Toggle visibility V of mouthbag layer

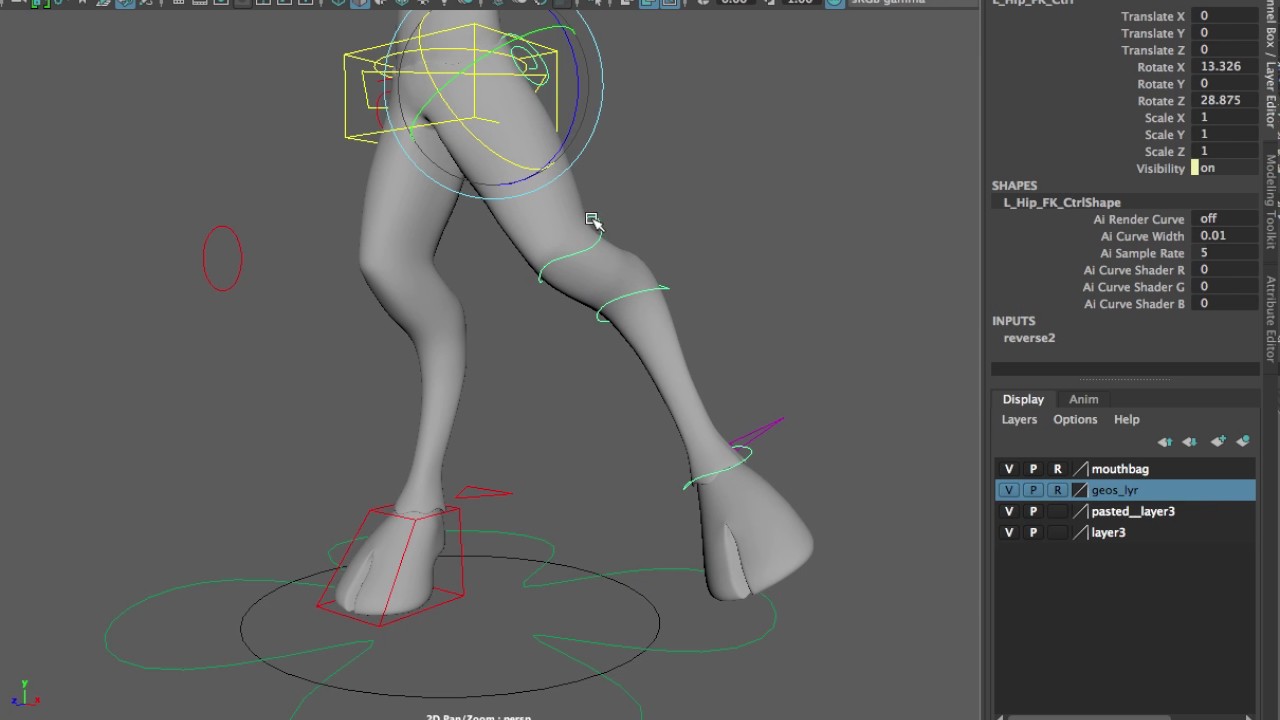point(1009,469)
